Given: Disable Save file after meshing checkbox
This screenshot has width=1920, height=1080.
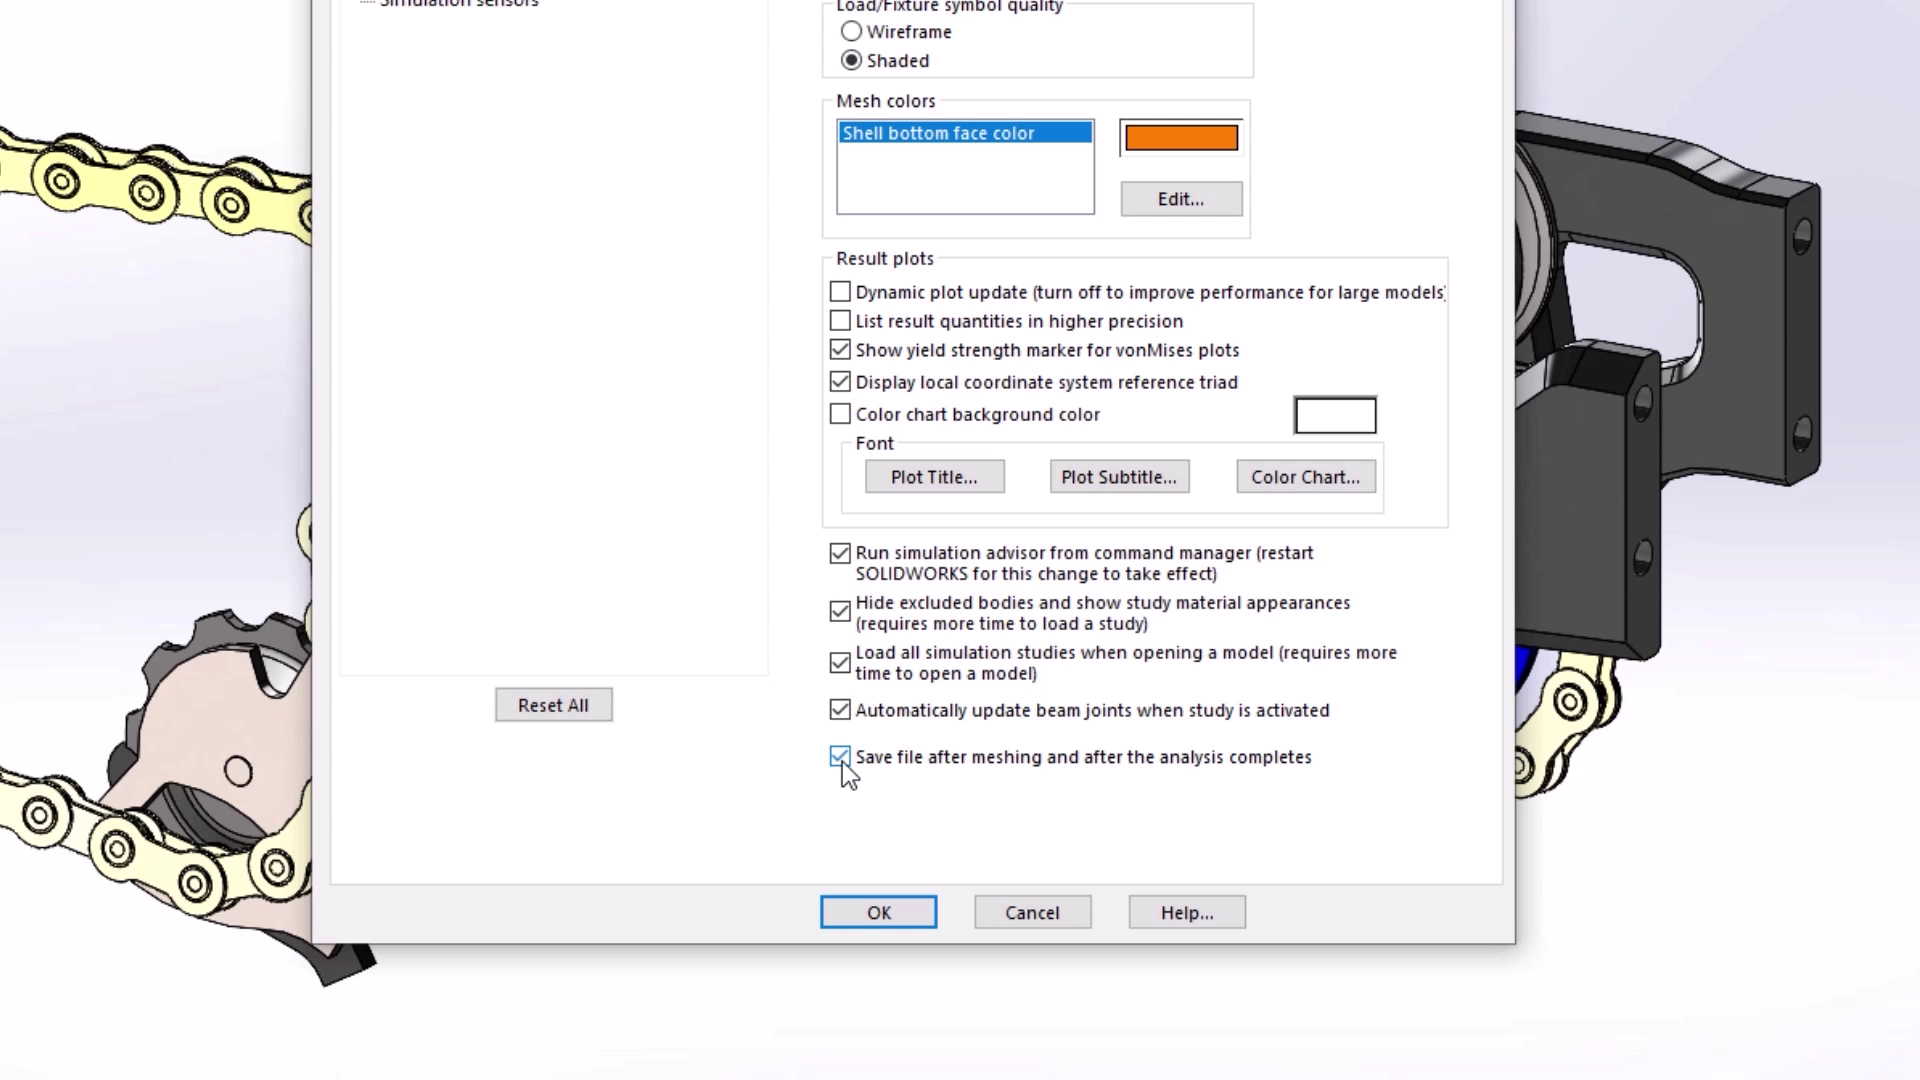Looking at the screenshot, I should [840, 756].
